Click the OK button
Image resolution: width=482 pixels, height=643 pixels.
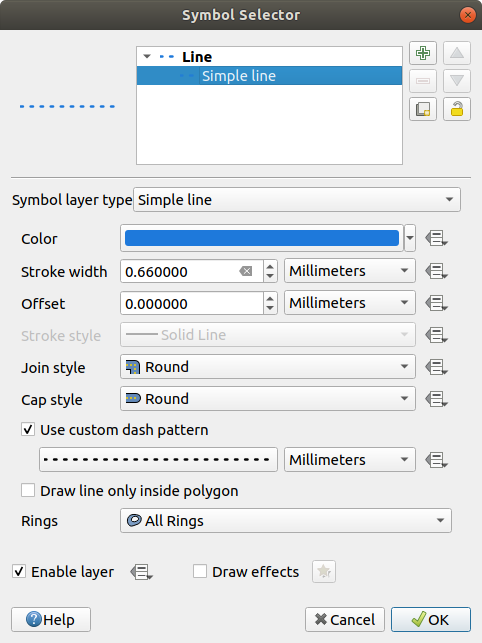pyautogui.click(x=430, y=619)
